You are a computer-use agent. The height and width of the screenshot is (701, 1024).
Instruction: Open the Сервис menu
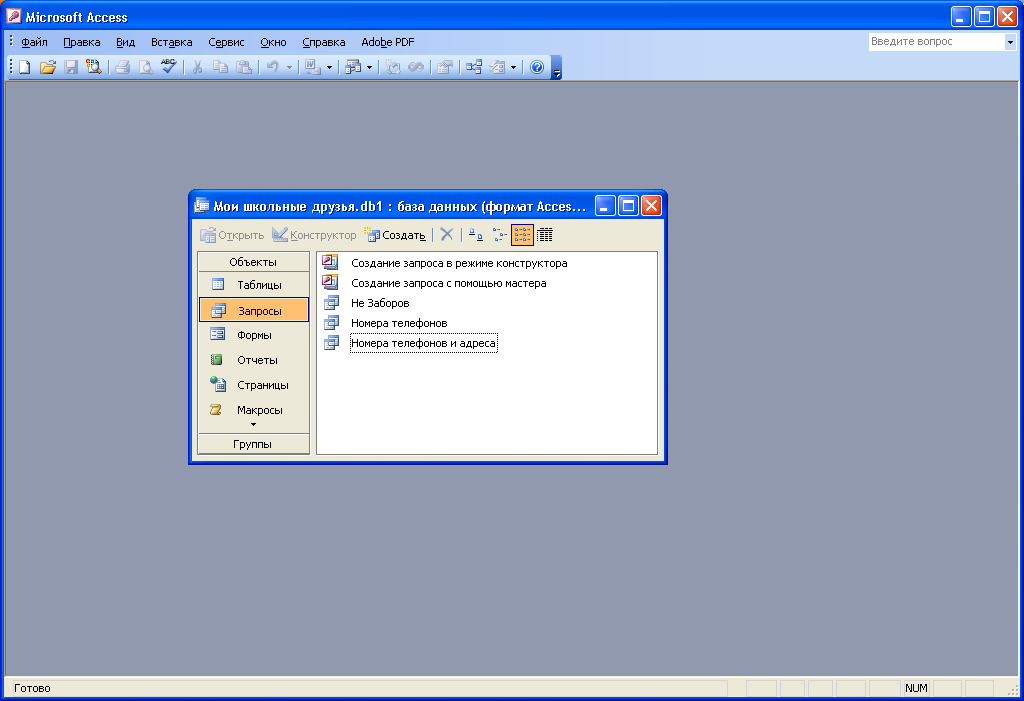click(x=226, y=42)
